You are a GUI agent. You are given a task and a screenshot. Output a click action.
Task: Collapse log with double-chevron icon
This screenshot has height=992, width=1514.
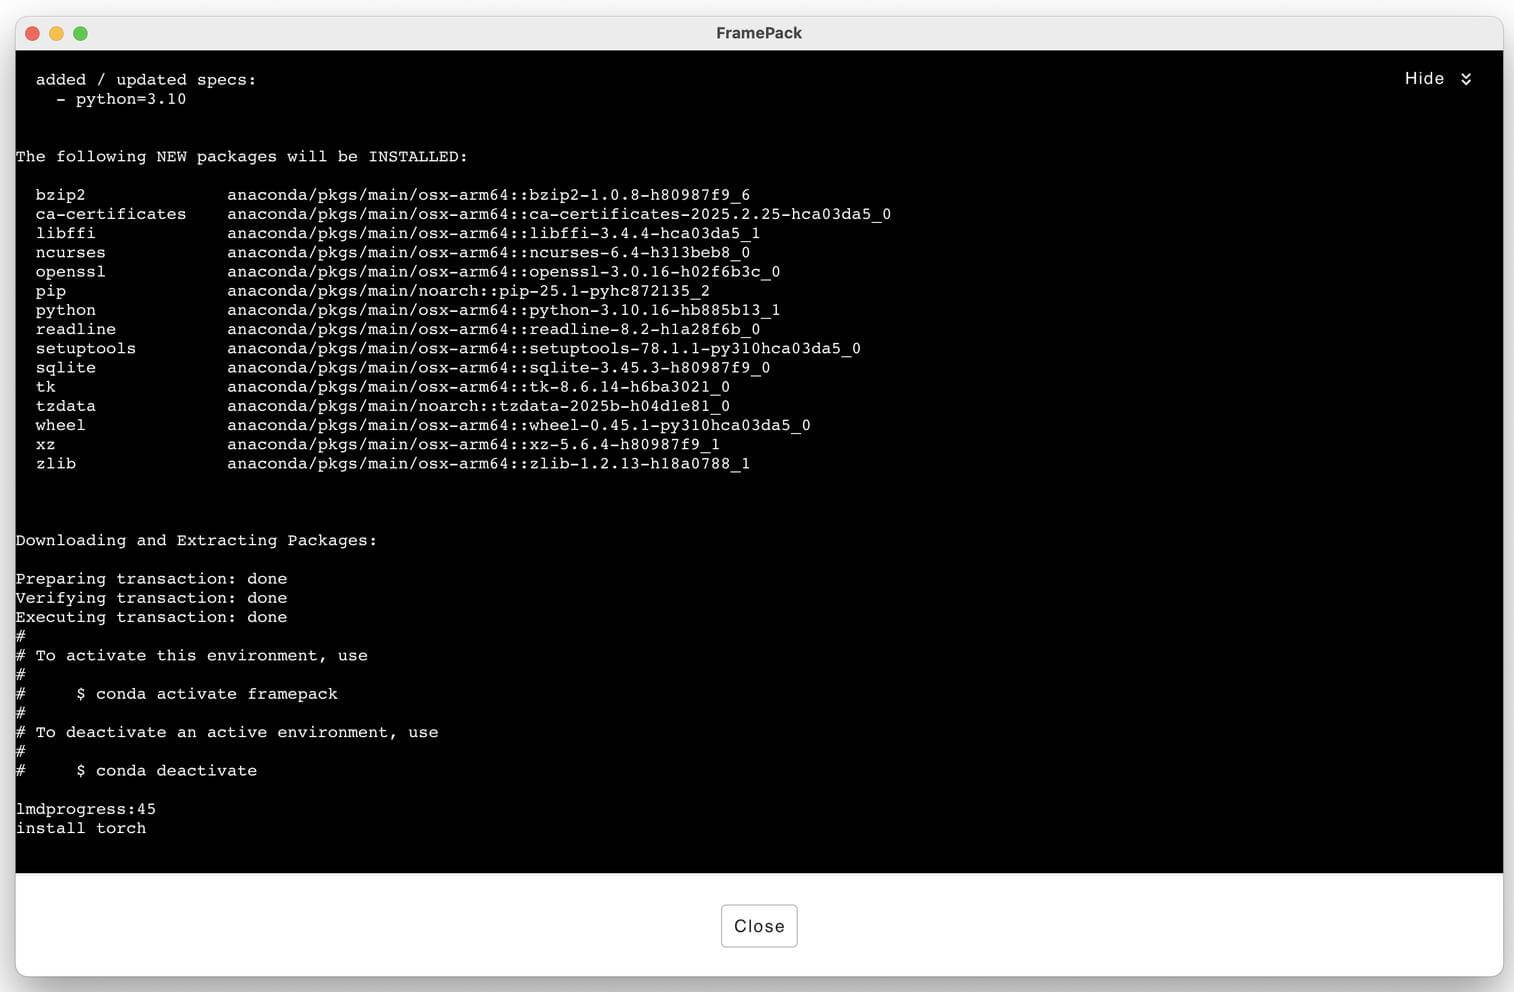pyautogui.click(x=1466, y=79)
